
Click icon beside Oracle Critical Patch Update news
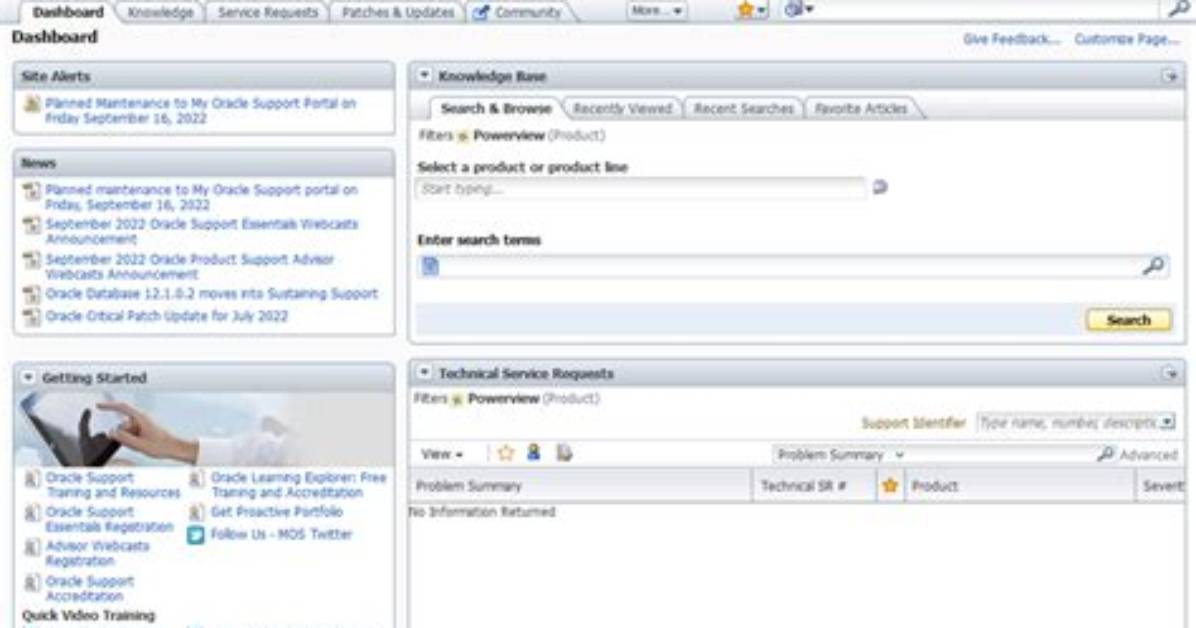coord(31,317)
